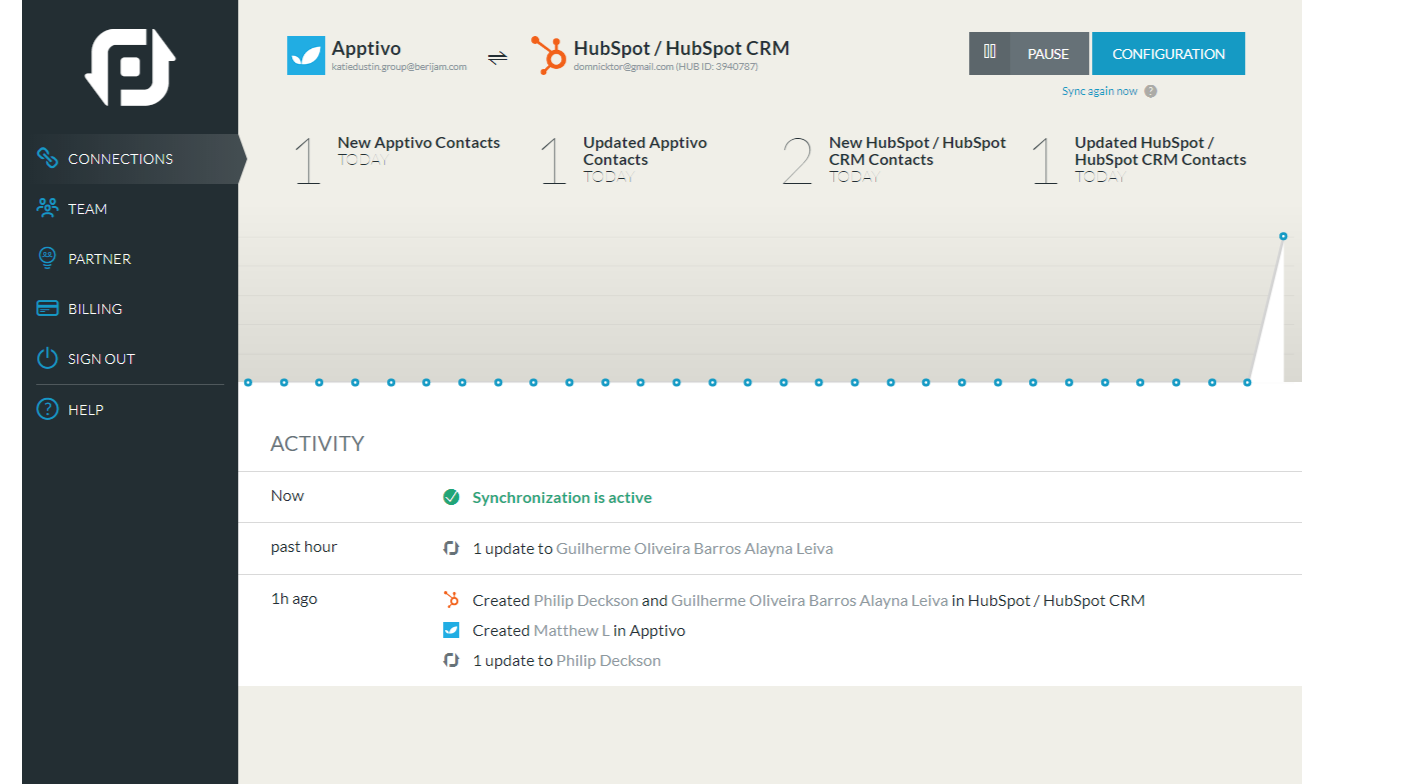Viewport: 1421px width, 784px height.
Task: Click the Help question mark icon
Action: coord(47,409)
